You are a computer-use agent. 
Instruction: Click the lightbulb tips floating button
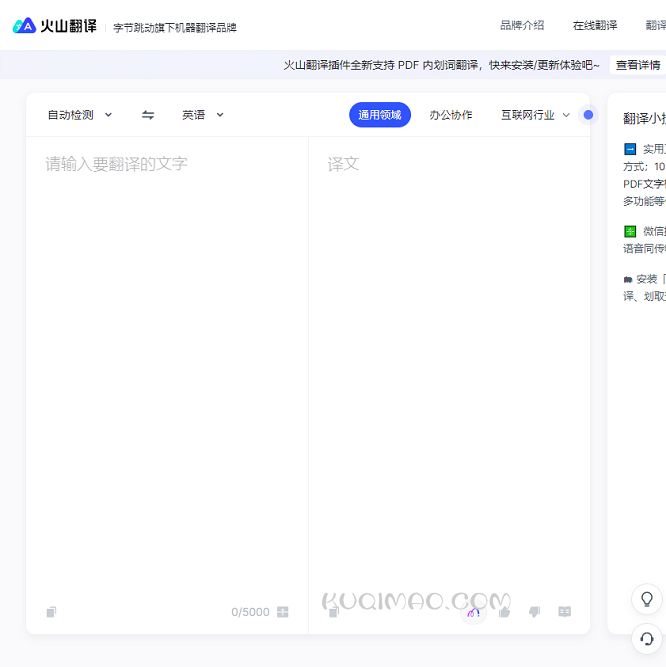click(x=647, y=599)
